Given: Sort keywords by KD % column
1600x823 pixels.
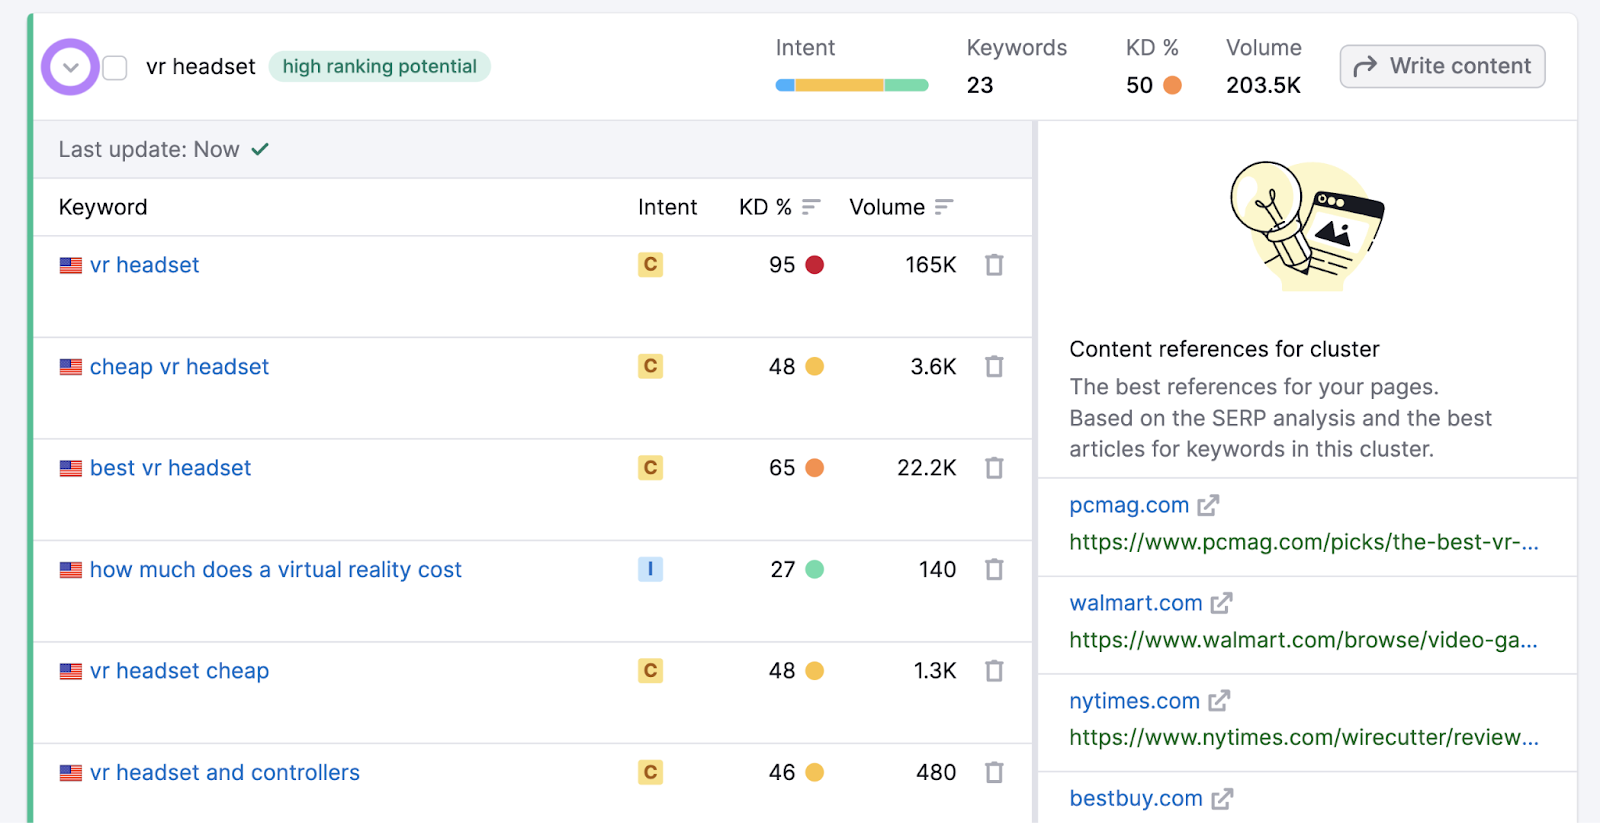Looking at the screenshot, I should tap(811, 207).
